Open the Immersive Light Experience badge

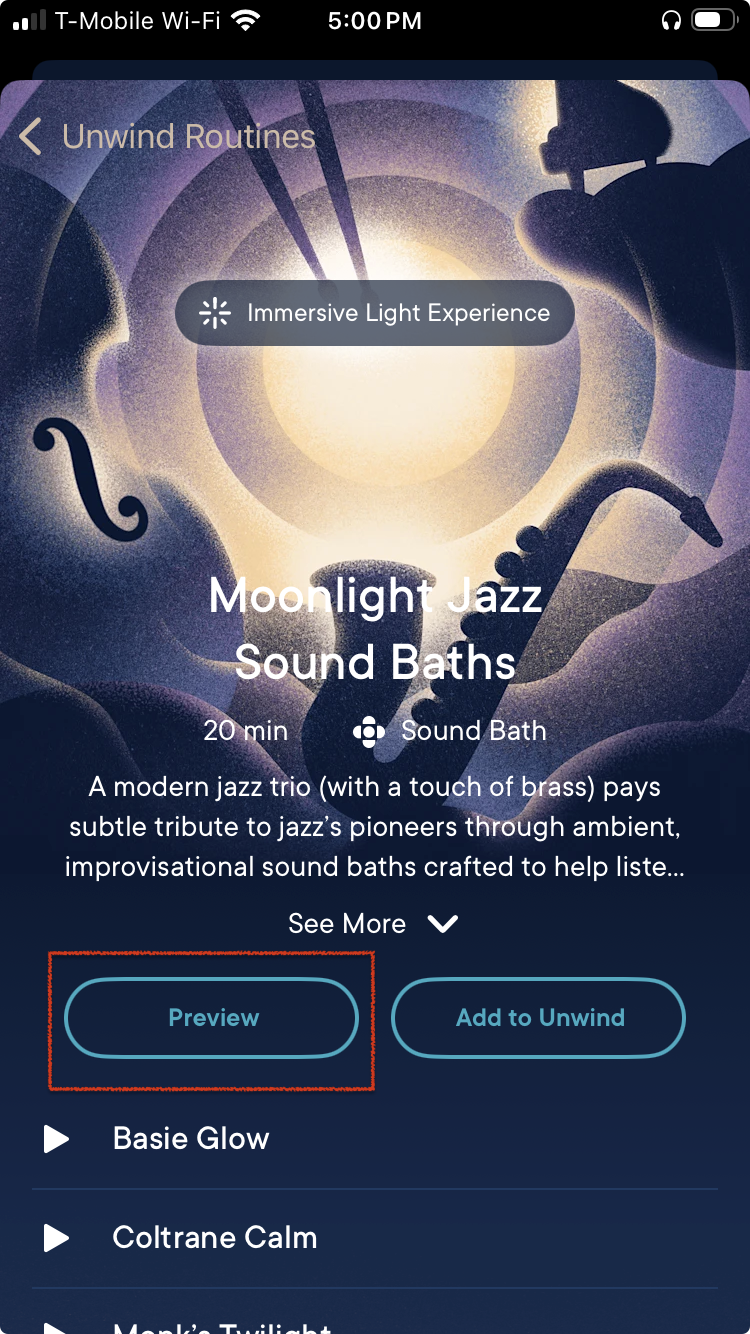point(375,313)
